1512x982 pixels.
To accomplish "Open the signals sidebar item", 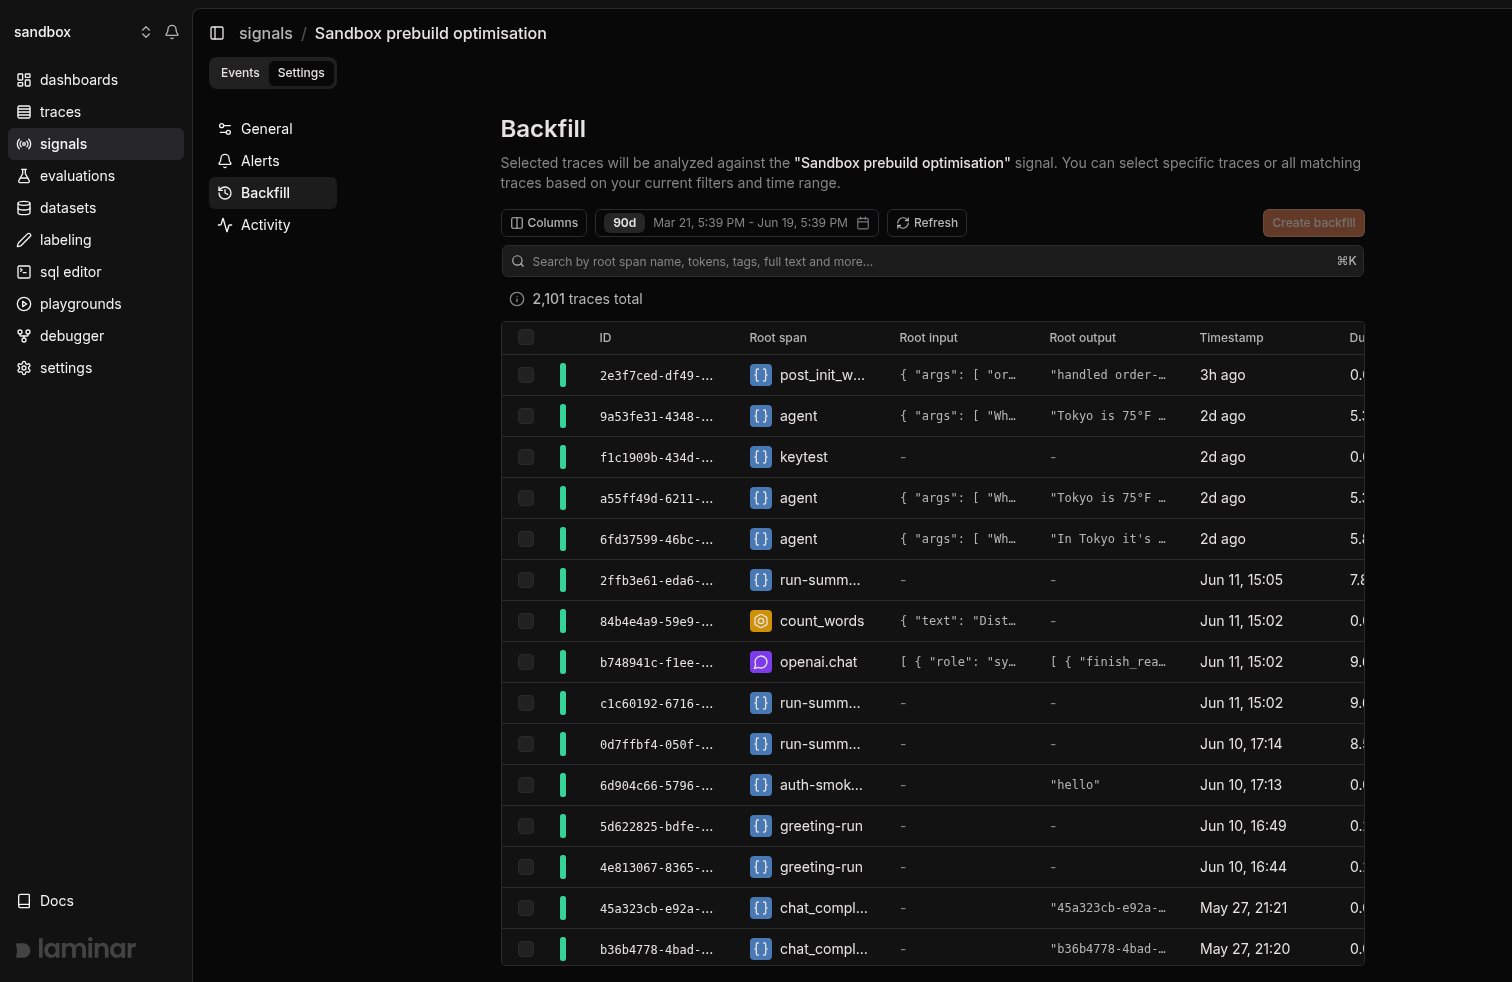I will (x=96, y=144).
